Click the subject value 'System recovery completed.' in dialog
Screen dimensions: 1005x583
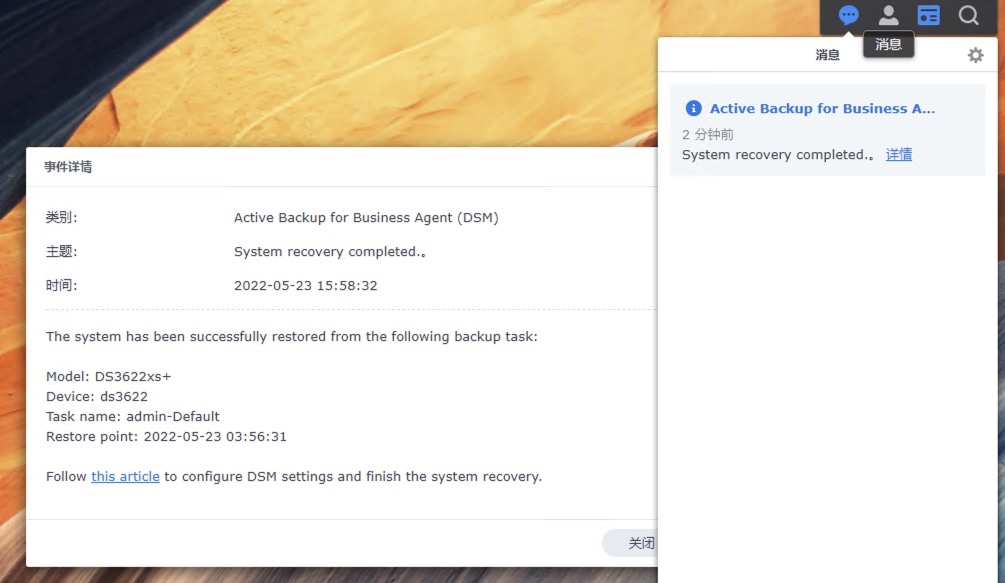tap(329, 252)
